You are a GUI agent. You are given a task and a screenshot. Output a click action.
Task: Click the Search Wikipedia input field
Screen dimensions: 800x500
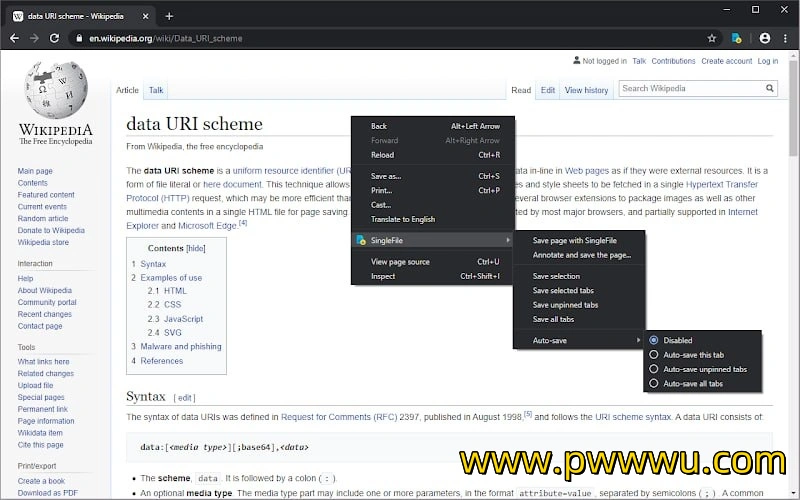691,88
